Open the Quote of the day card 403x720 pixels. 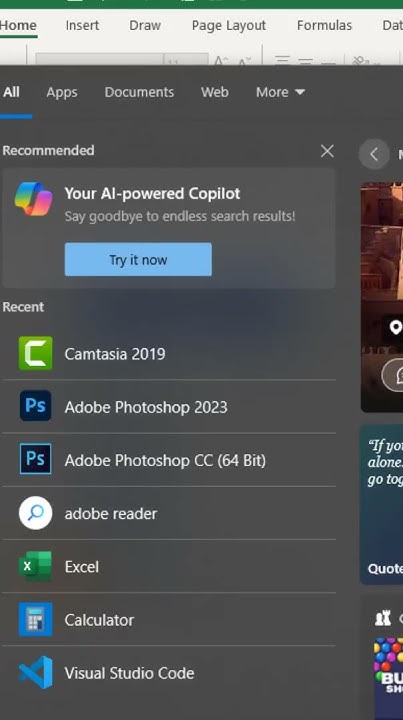[381, 505]
